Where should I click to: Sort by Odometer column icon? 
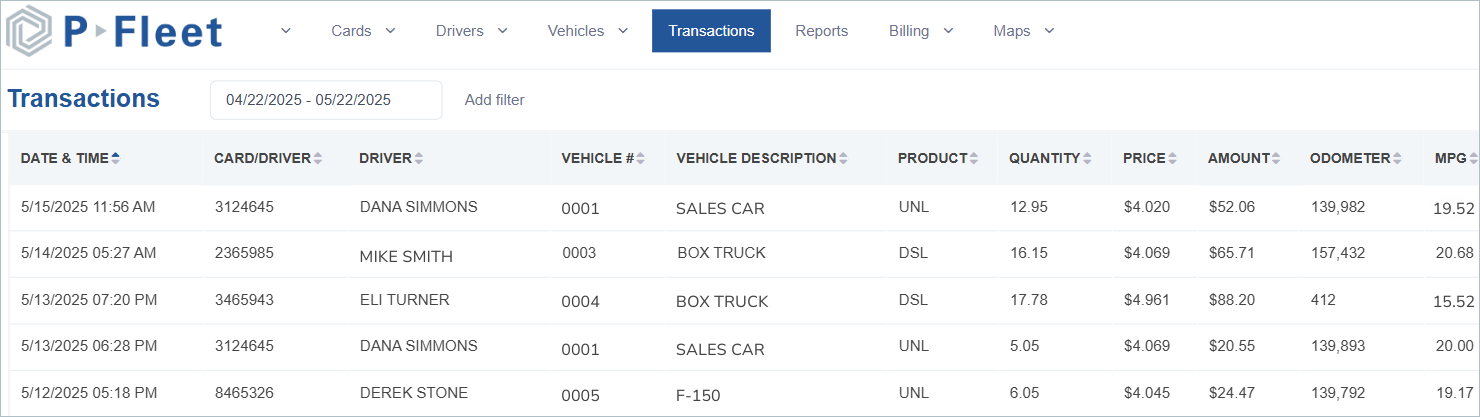(1397, 158)
